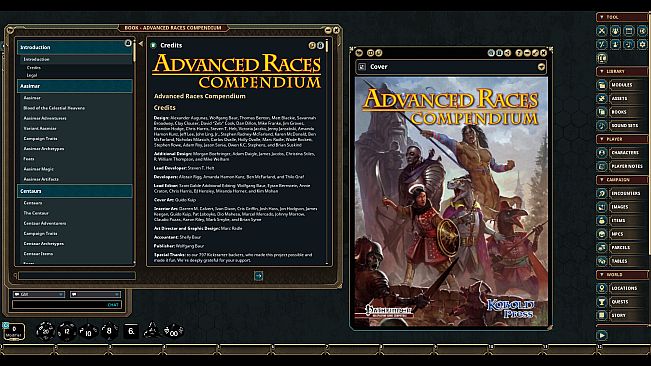
Task: Open the Calendar tool icon in Tool section
Action: 629,31
